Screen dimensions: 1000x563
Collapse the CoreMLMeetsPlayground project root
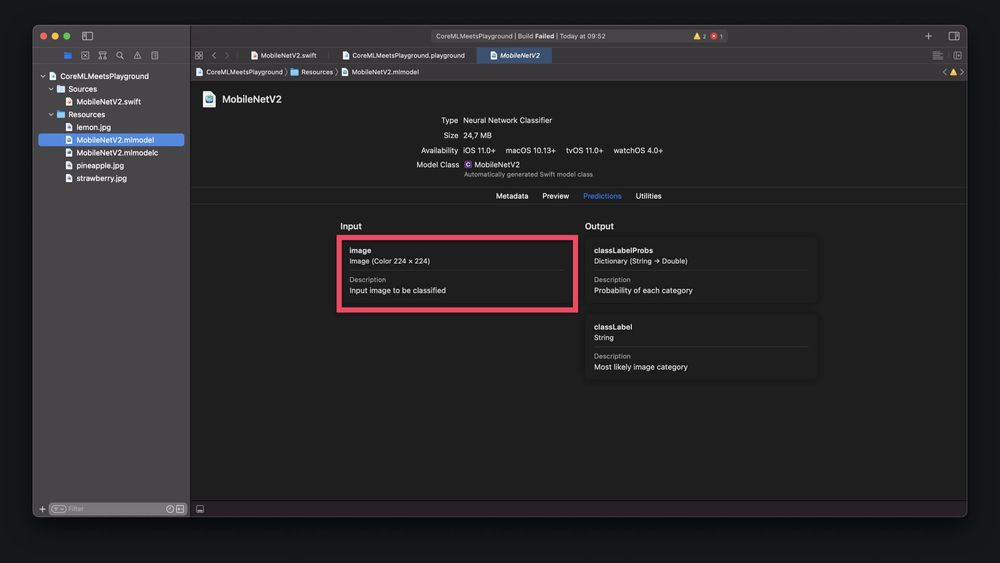tap(43, 76)
